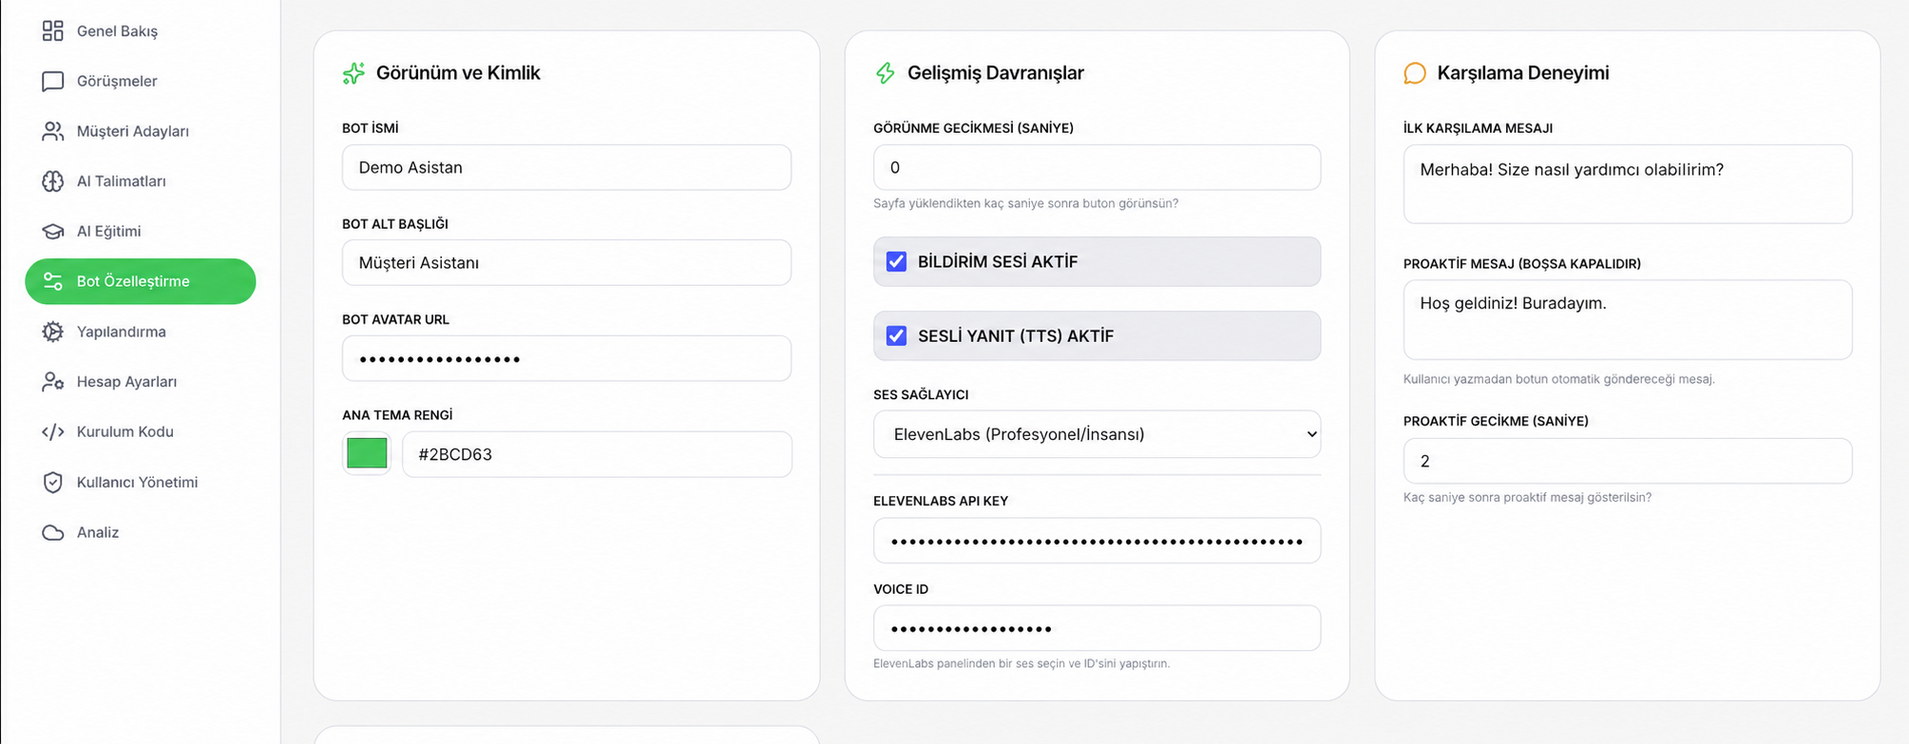Click the ELEVENLABS API KEY label
Screen dimensions: 1909x744
(x=941, y=501)
